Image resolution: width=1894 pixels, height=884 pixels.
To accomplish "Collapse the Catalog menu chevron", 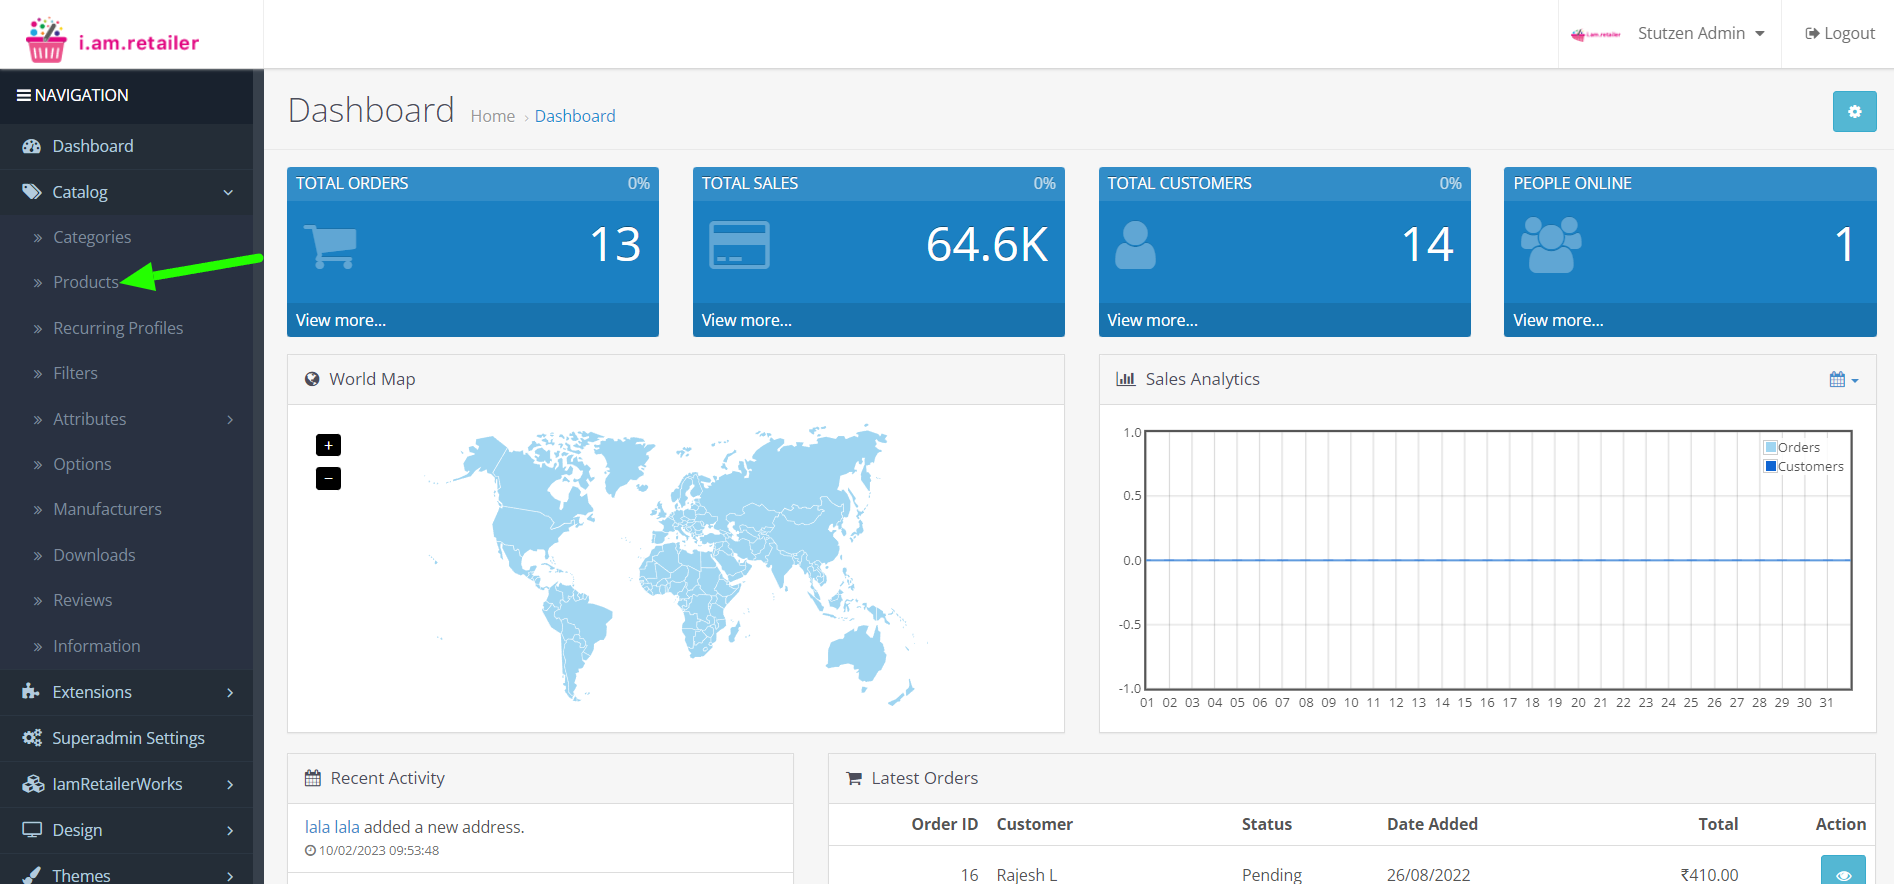I will 228,192.
